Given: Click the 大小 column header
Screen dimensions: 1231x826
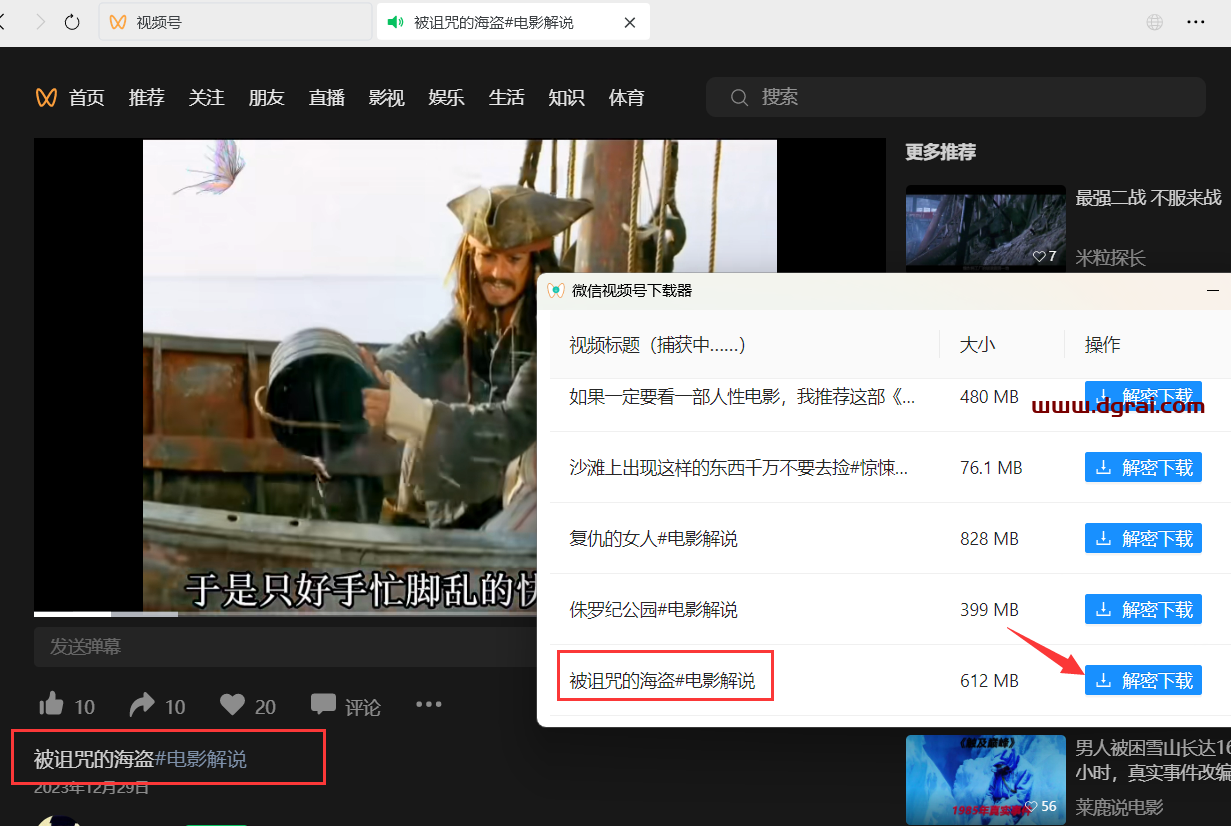Looking at the screenshot, I should point(977,345).
